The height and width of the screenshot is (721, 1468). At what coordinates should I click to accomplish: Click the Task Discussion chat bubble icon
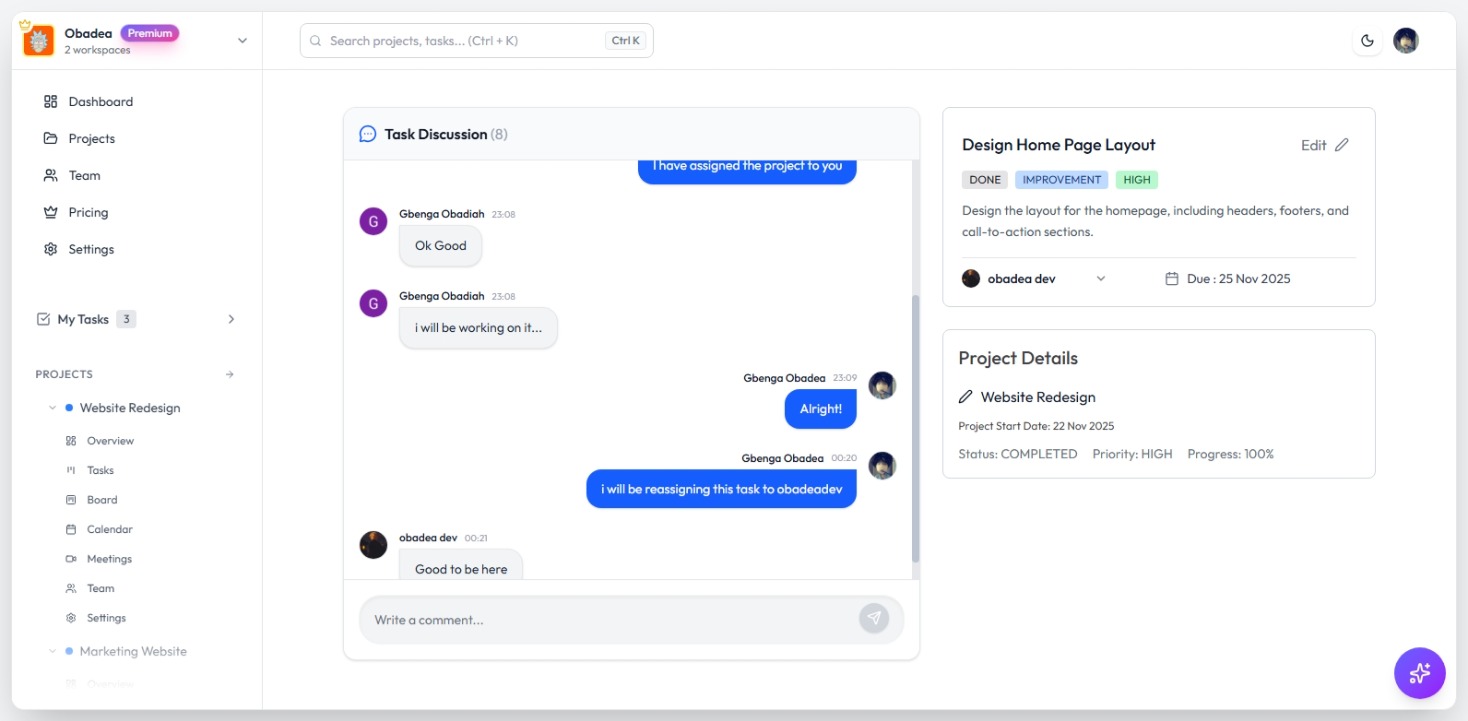[368, 134]
